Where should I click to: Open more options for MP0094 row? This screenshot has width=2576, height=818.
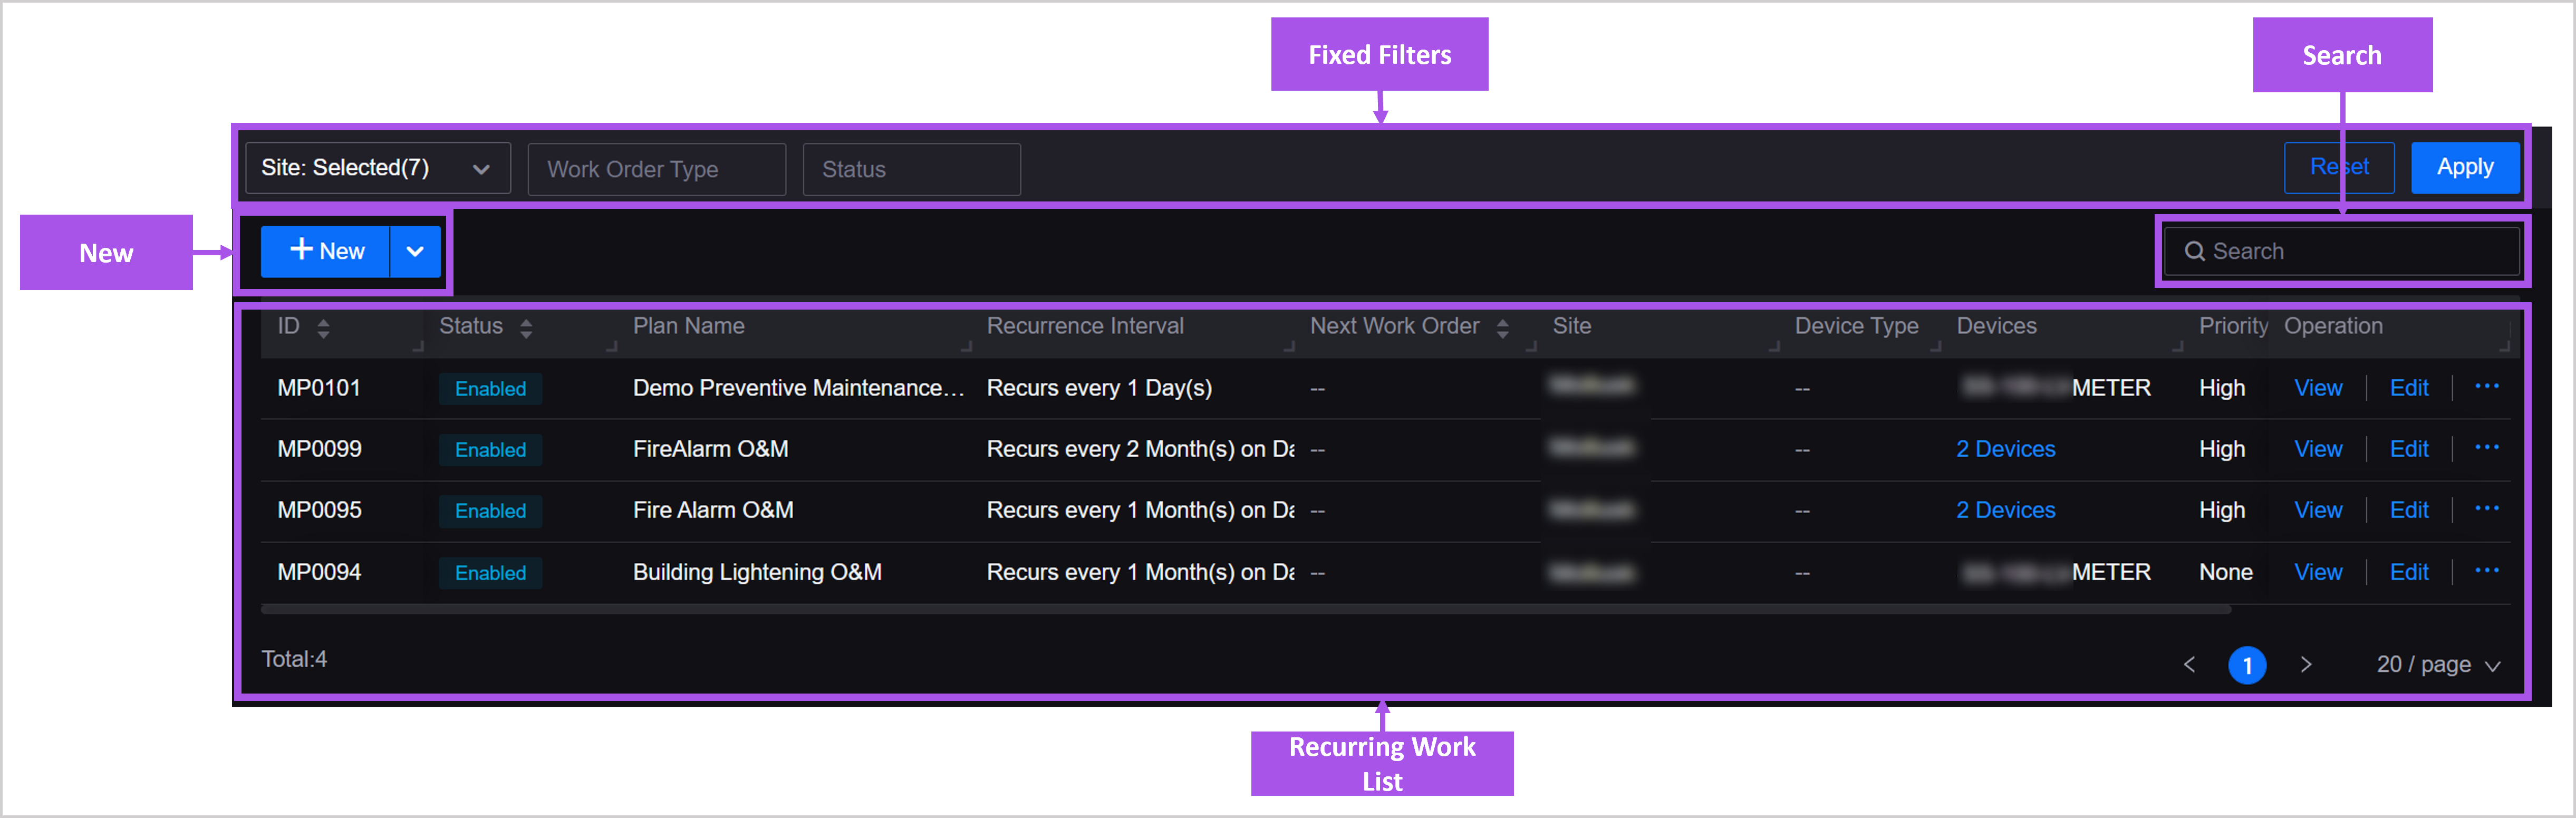coord(2486,571)
